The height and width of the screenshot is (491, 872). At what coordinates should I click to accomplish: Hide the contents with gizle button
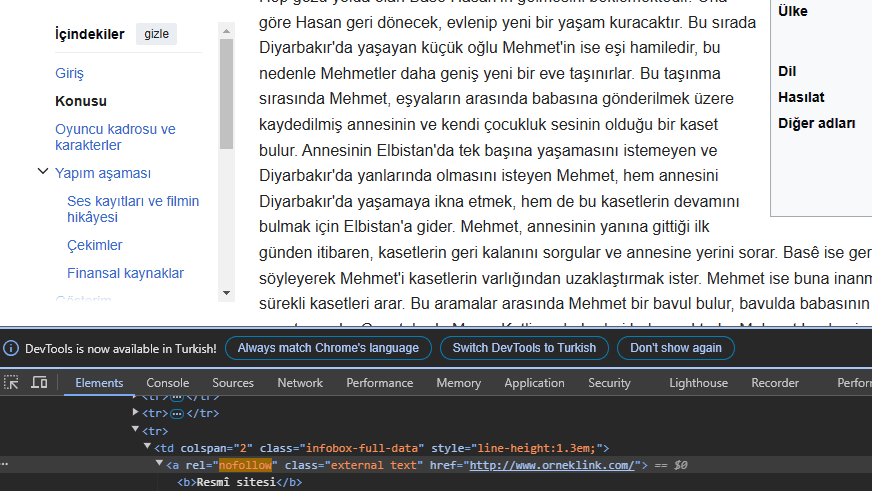click(156, 34)
